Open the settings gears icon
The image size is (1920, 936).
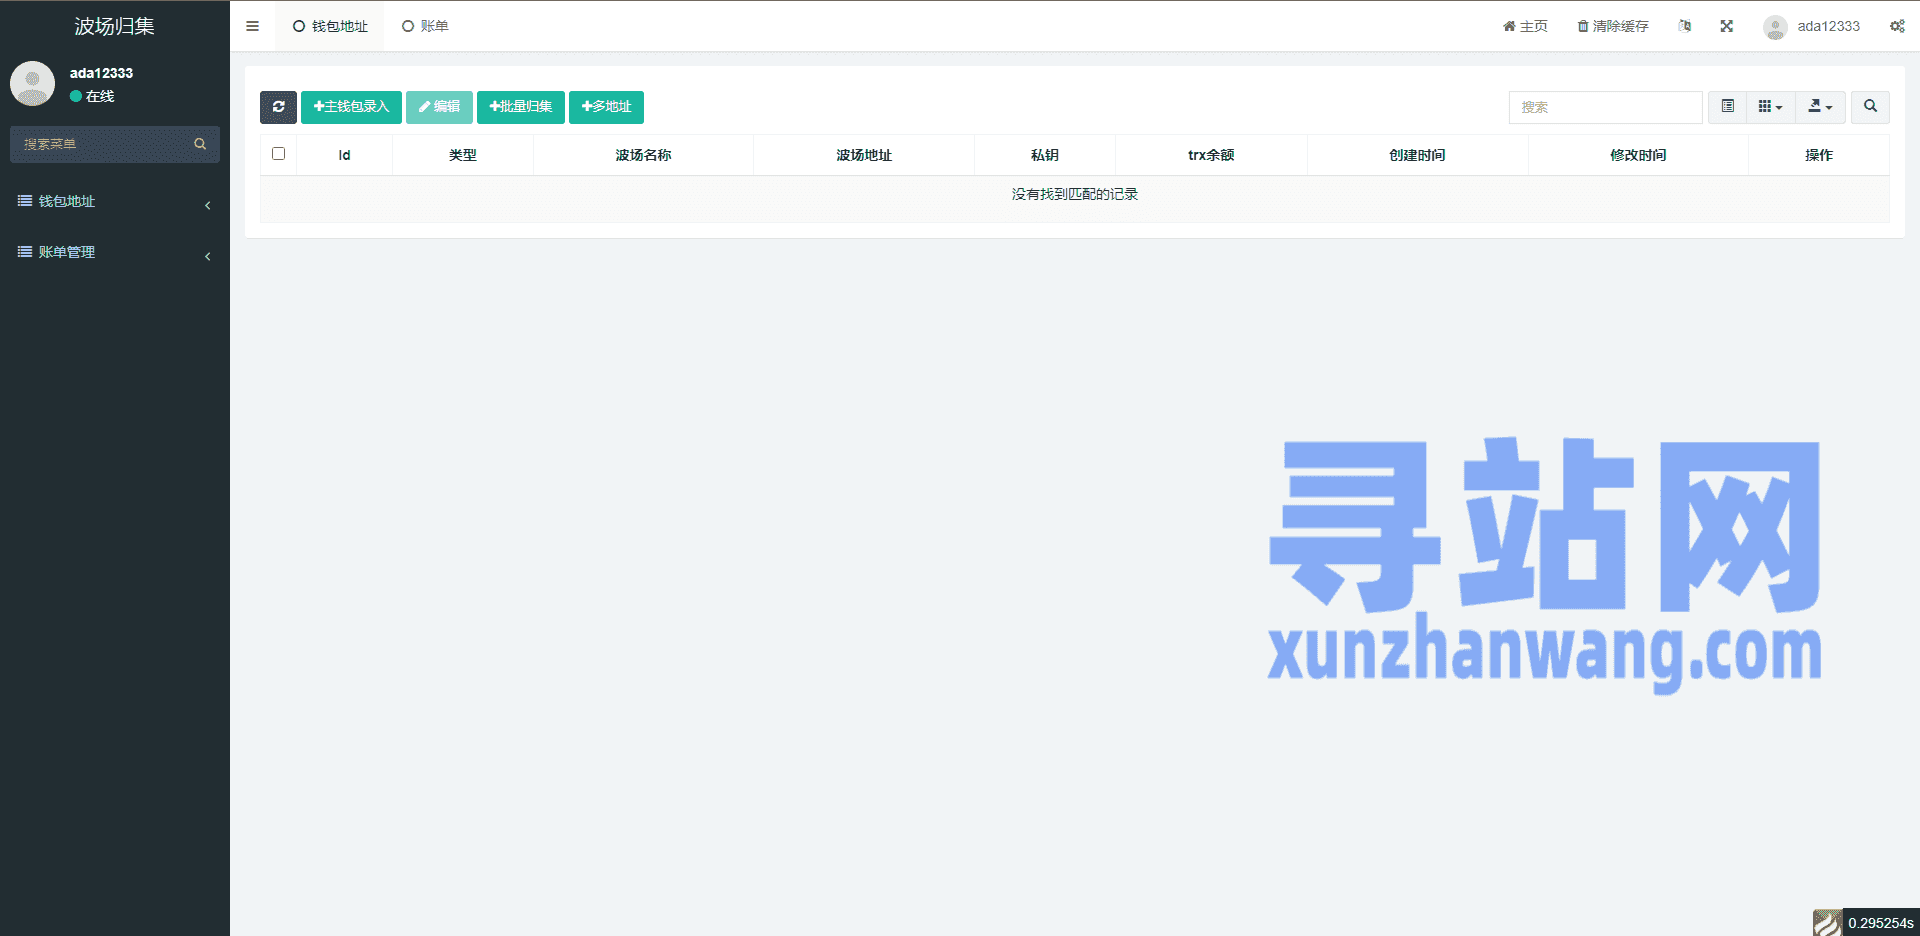1897,26
